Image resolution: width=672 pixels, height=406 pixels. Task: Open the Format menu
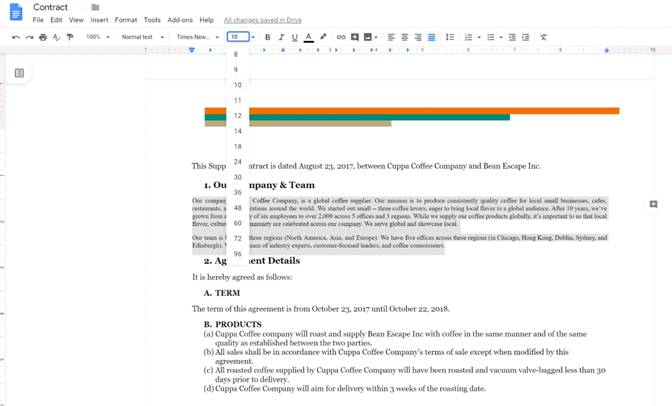126,20
